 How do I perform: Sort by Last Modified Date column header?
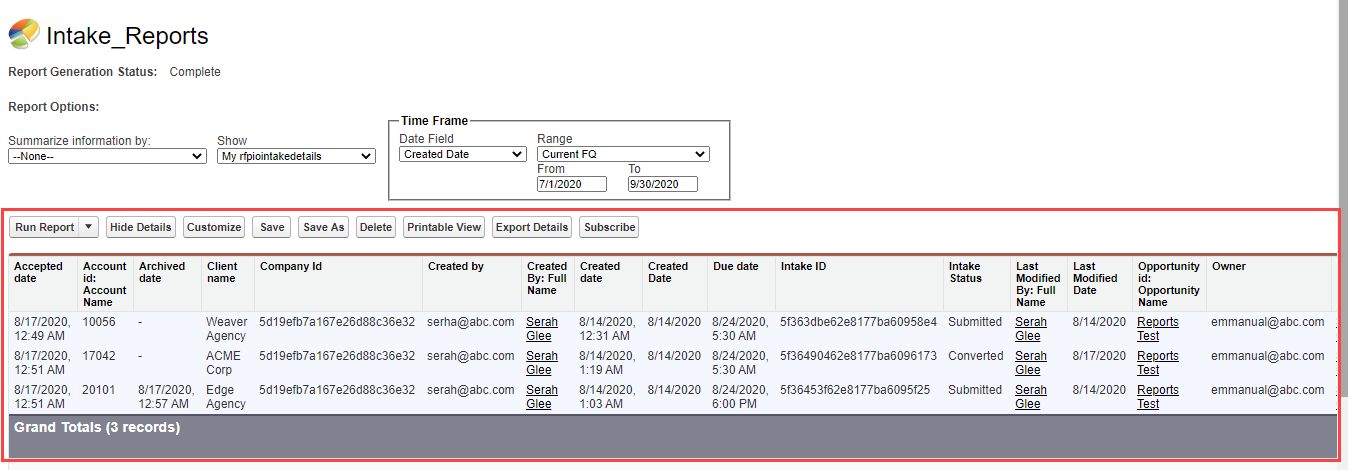point(1095,278)
